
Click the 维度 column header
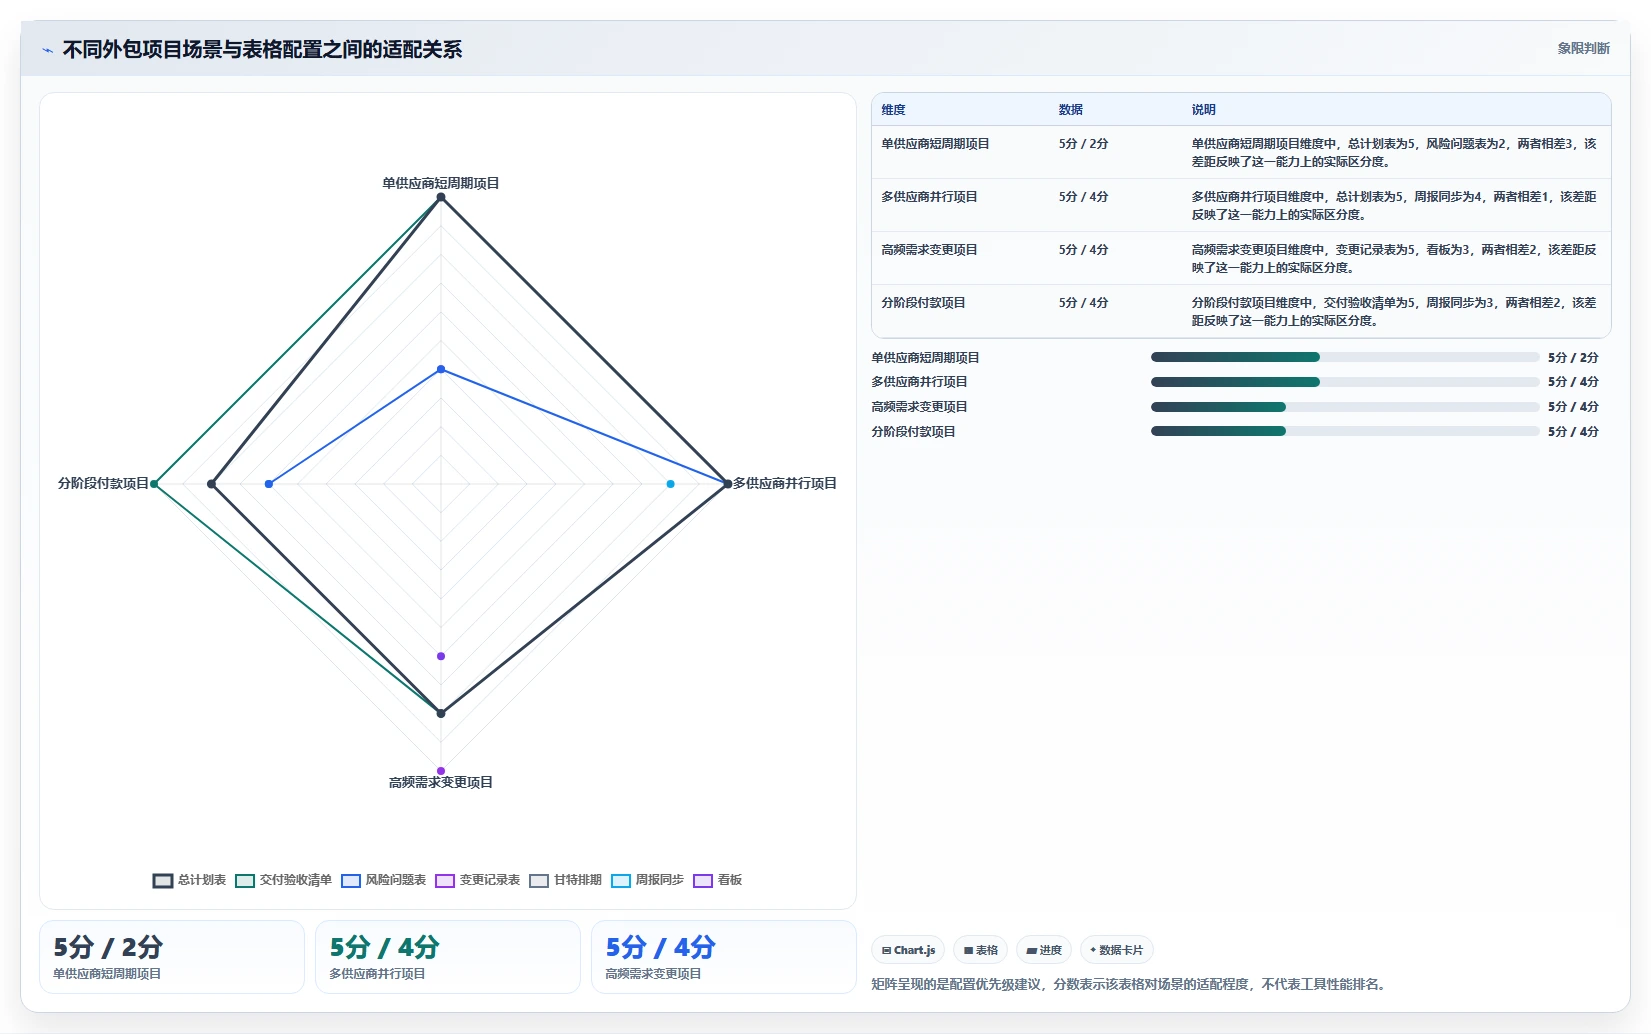[x=893, y=110]
